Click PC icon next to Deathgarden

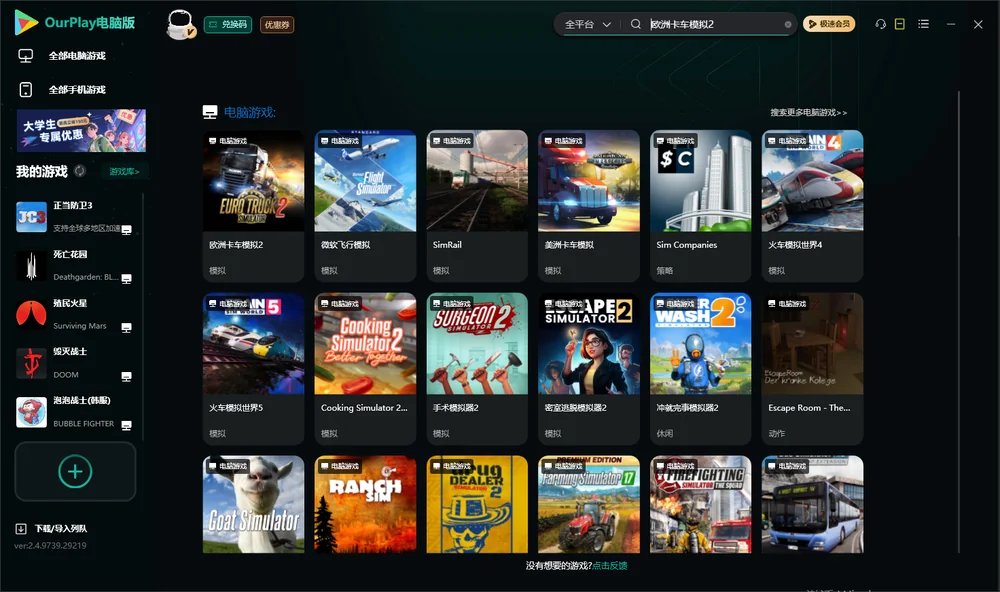click(x=126, y=279)
